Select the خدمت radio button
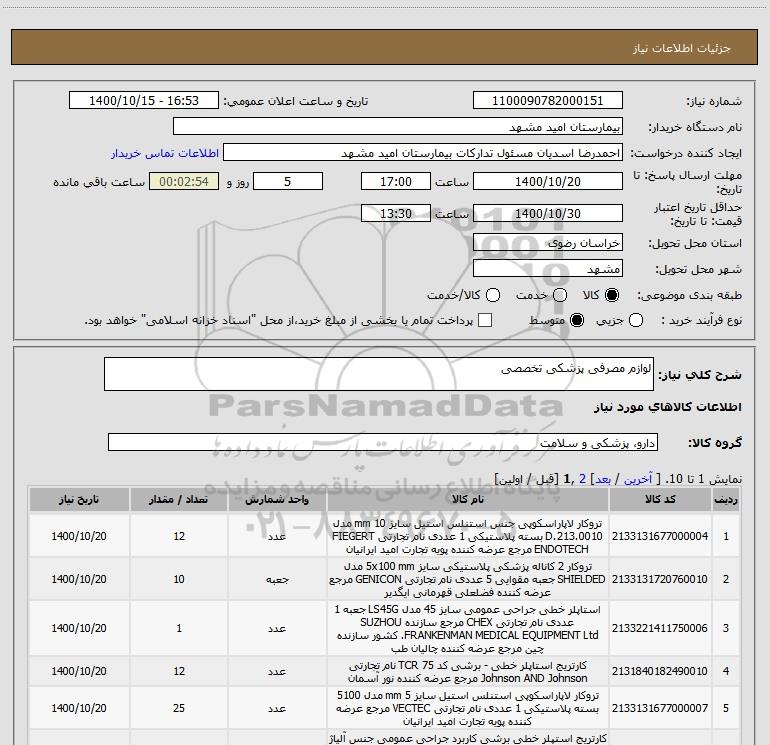This screenshot has height=745, width=770. point(560,295)
